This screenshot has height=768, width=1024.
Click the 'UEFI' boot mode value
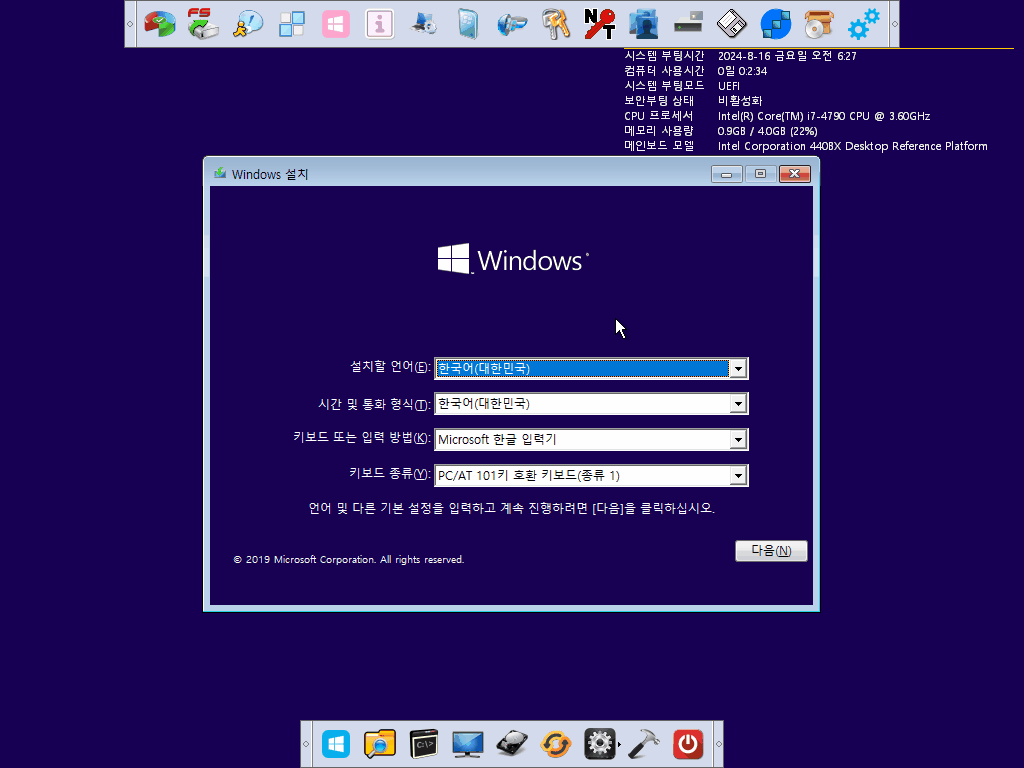pos(729,86)
